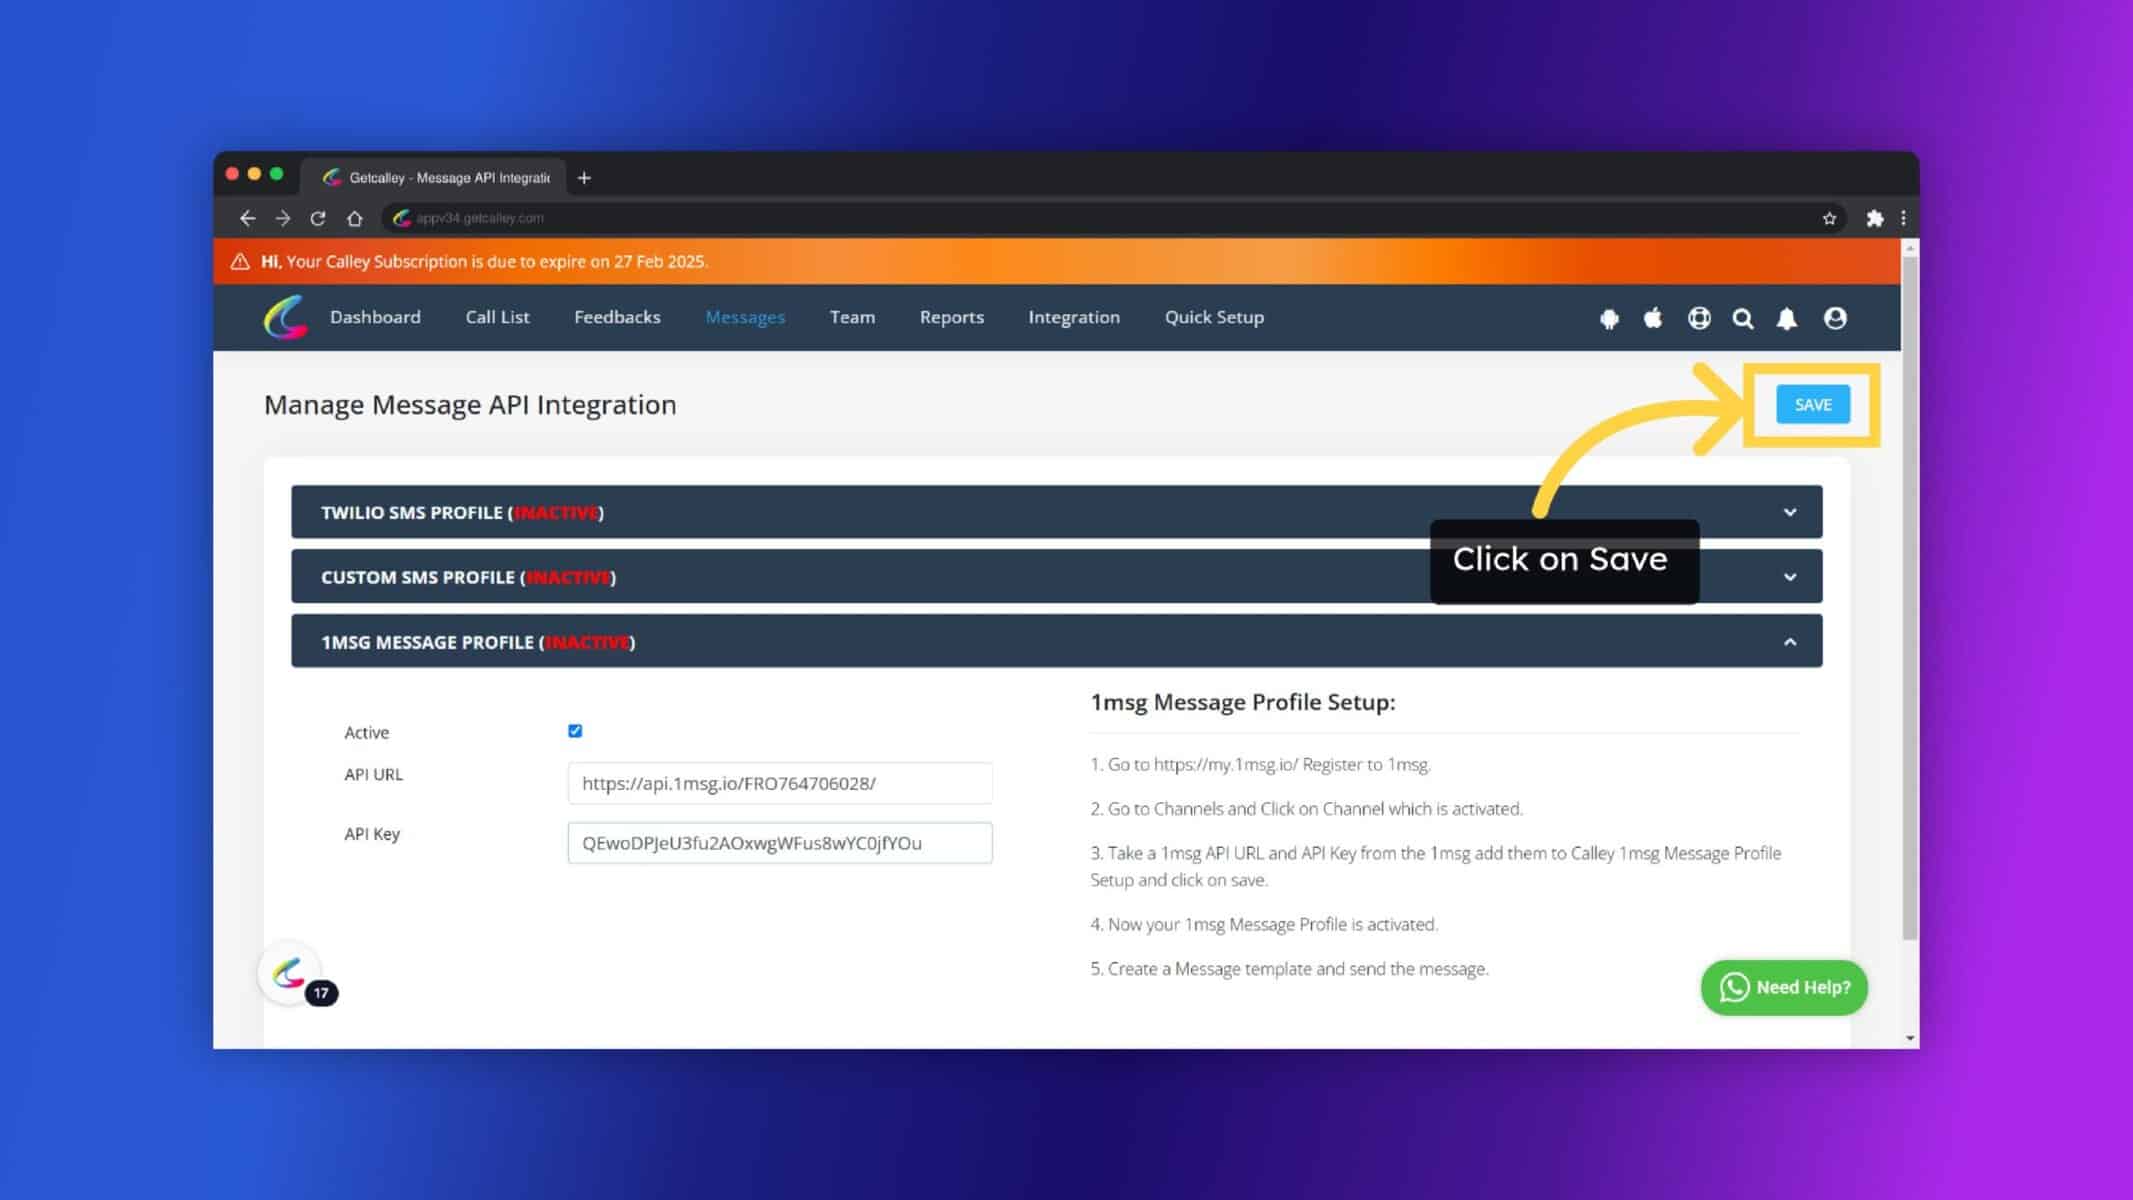Open the Reports menu
The width and height of the screenshot is (2133, 1200).
(952, 317)
